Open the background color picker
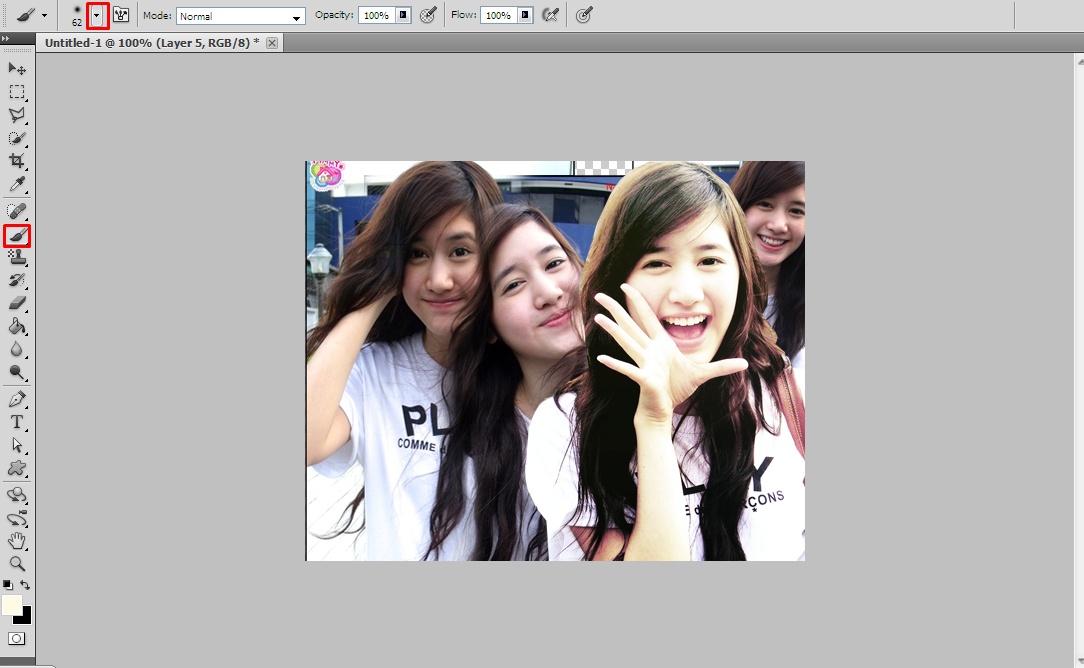This screenshot has width=1084, height=668. (x=25, y=618)
